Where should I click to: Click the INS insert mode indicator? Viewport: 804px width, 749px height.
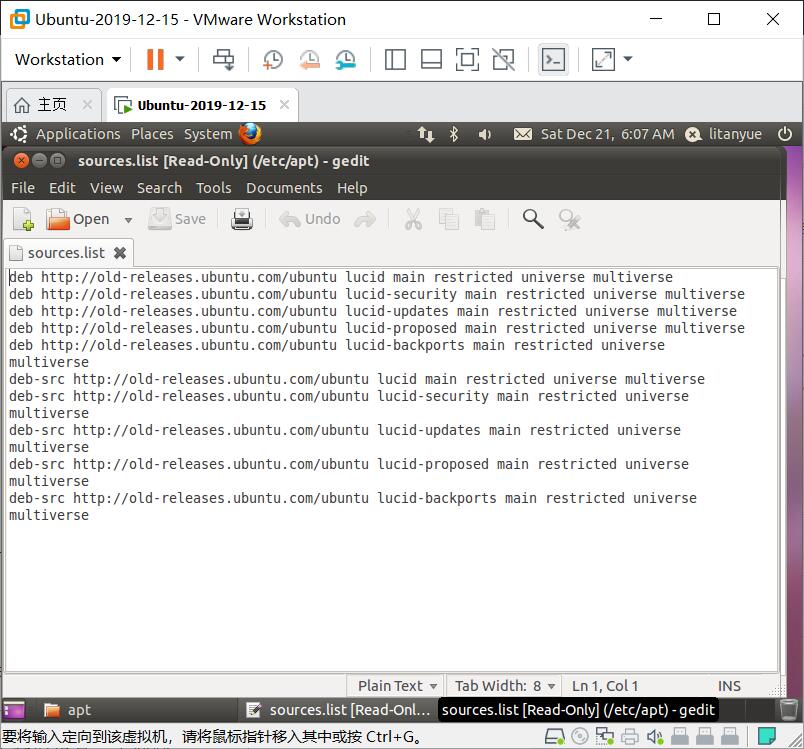[729, 686]
